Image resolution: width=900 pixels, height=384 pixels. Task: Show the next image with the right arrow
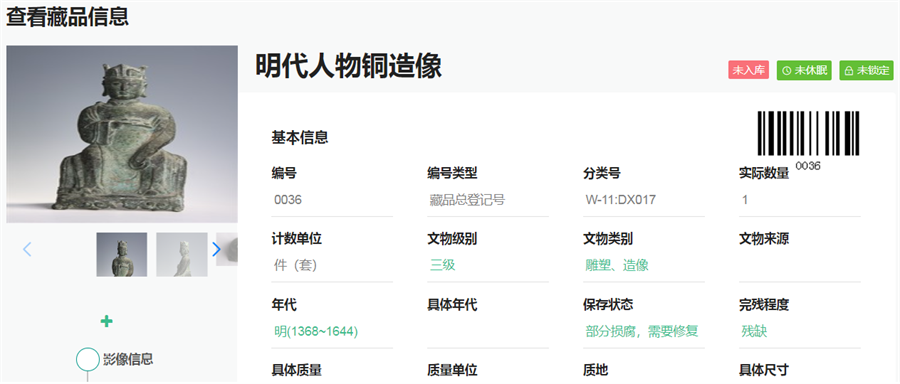coord(216,249)
